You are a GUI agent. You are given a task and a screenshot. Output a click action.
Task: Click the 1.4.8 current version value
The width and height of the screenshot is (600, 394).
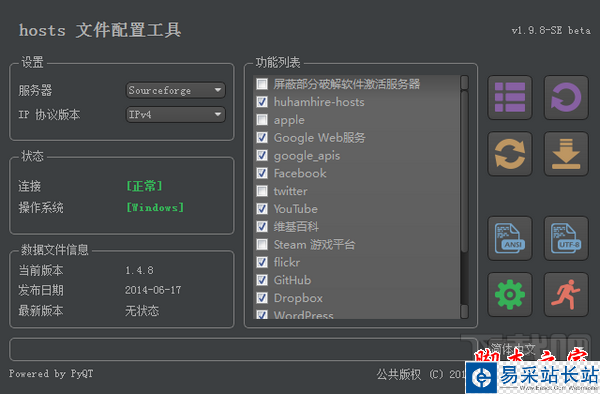pos(139,270)
